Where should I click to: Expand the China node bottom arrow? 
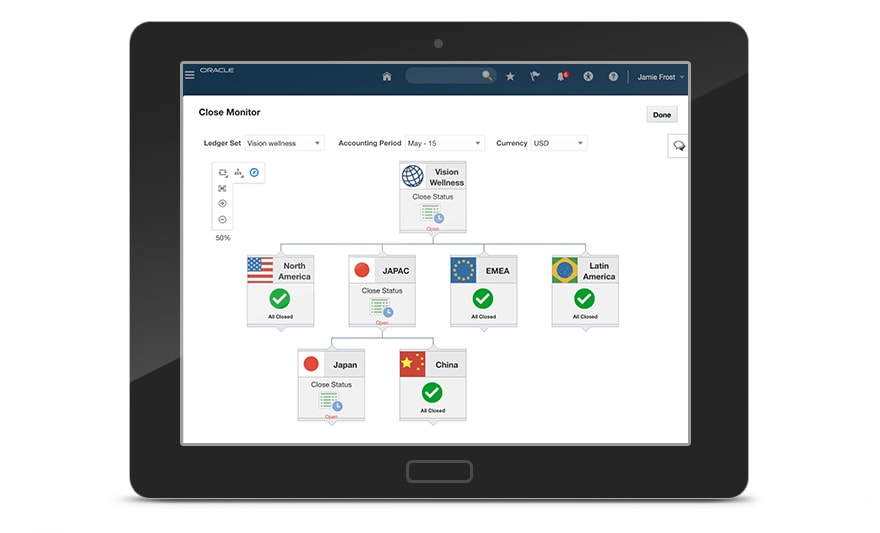pyautogui.click(x=433, y=423)
